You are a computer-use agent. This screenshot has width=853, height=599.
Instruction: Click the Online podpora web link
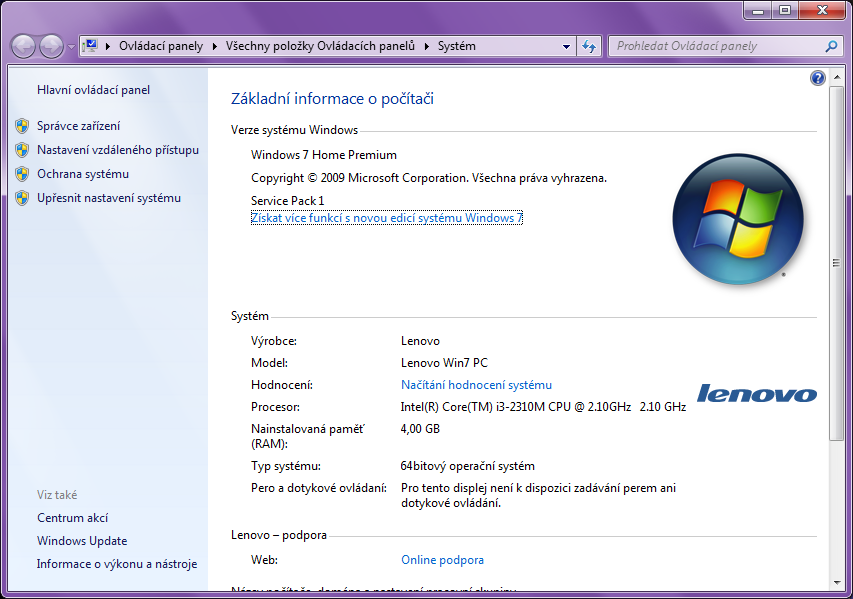point(442,560)
